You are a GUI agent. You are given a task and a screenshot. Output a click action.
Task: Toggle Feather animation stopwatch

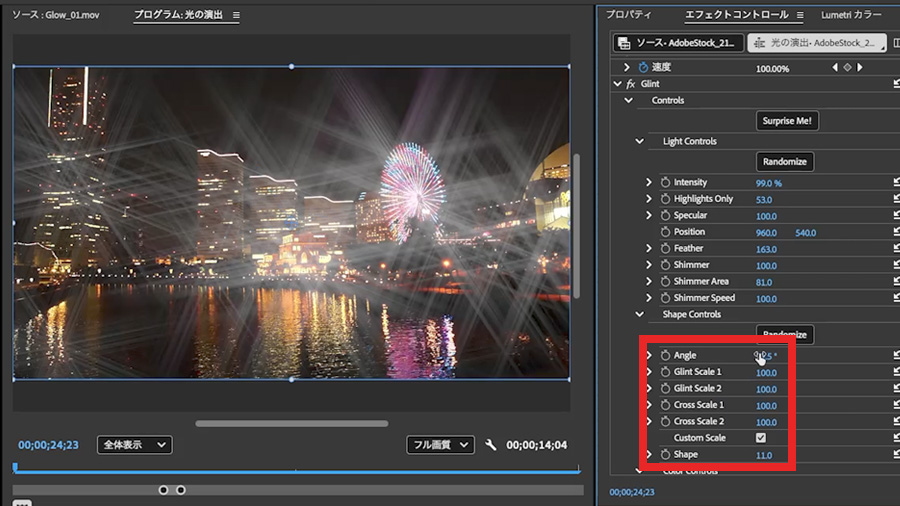click(x=665, y=248)
